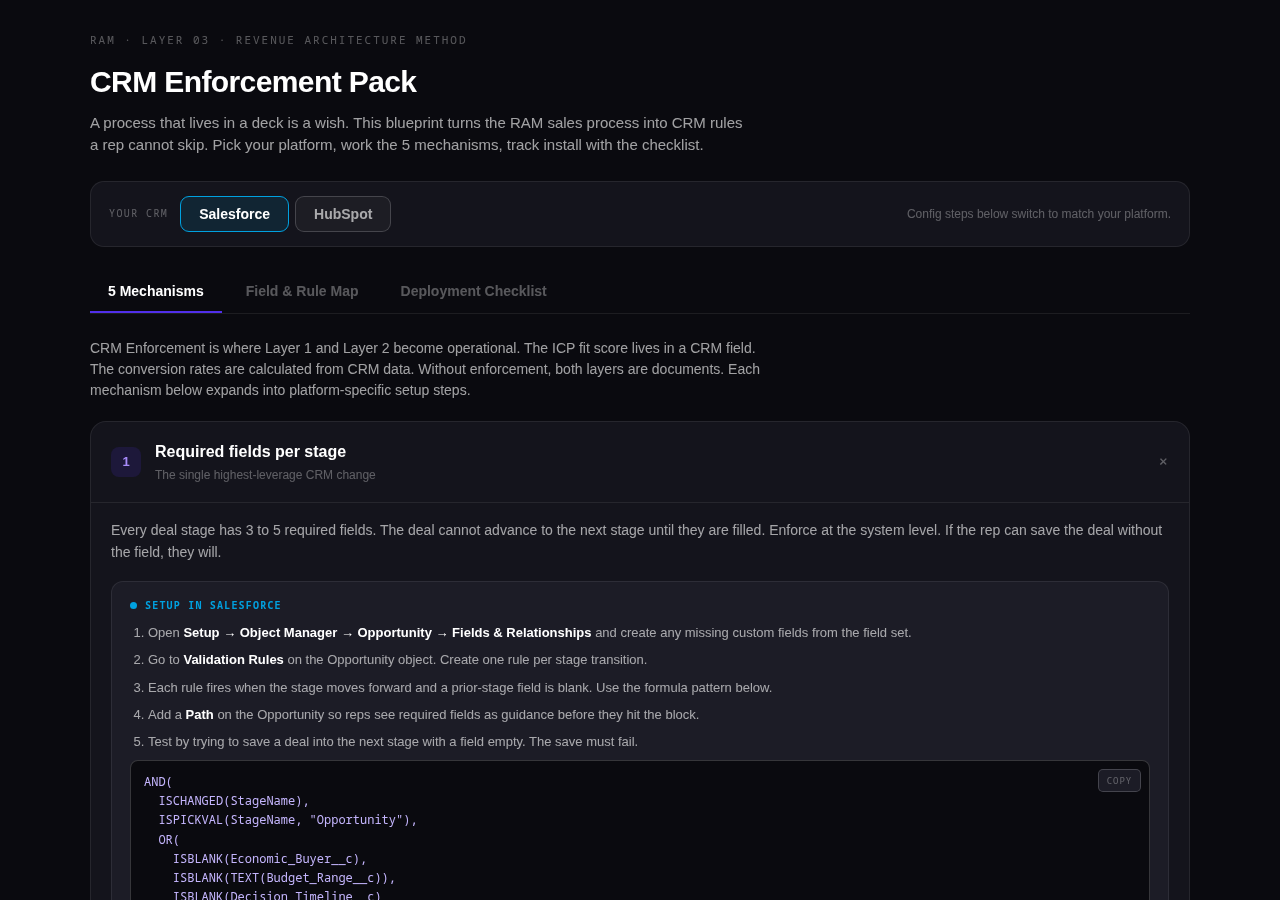Click the ISBLANK(Economic_Buyer__c) code line
Screen dimensions: 1280x900
(270, 859)
